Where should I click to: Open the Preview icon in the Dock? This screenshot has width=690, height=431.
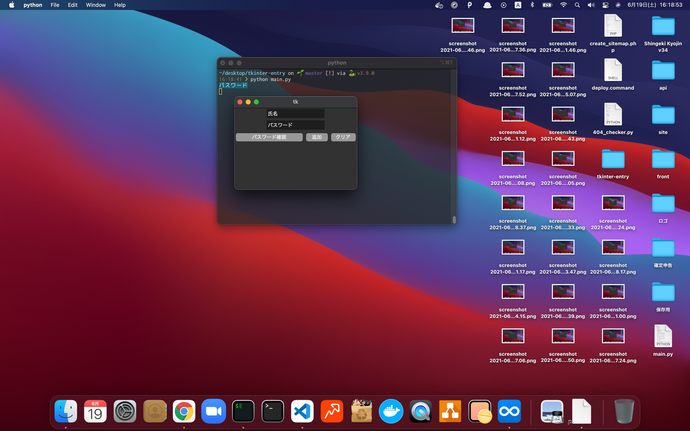pos(552,411)
